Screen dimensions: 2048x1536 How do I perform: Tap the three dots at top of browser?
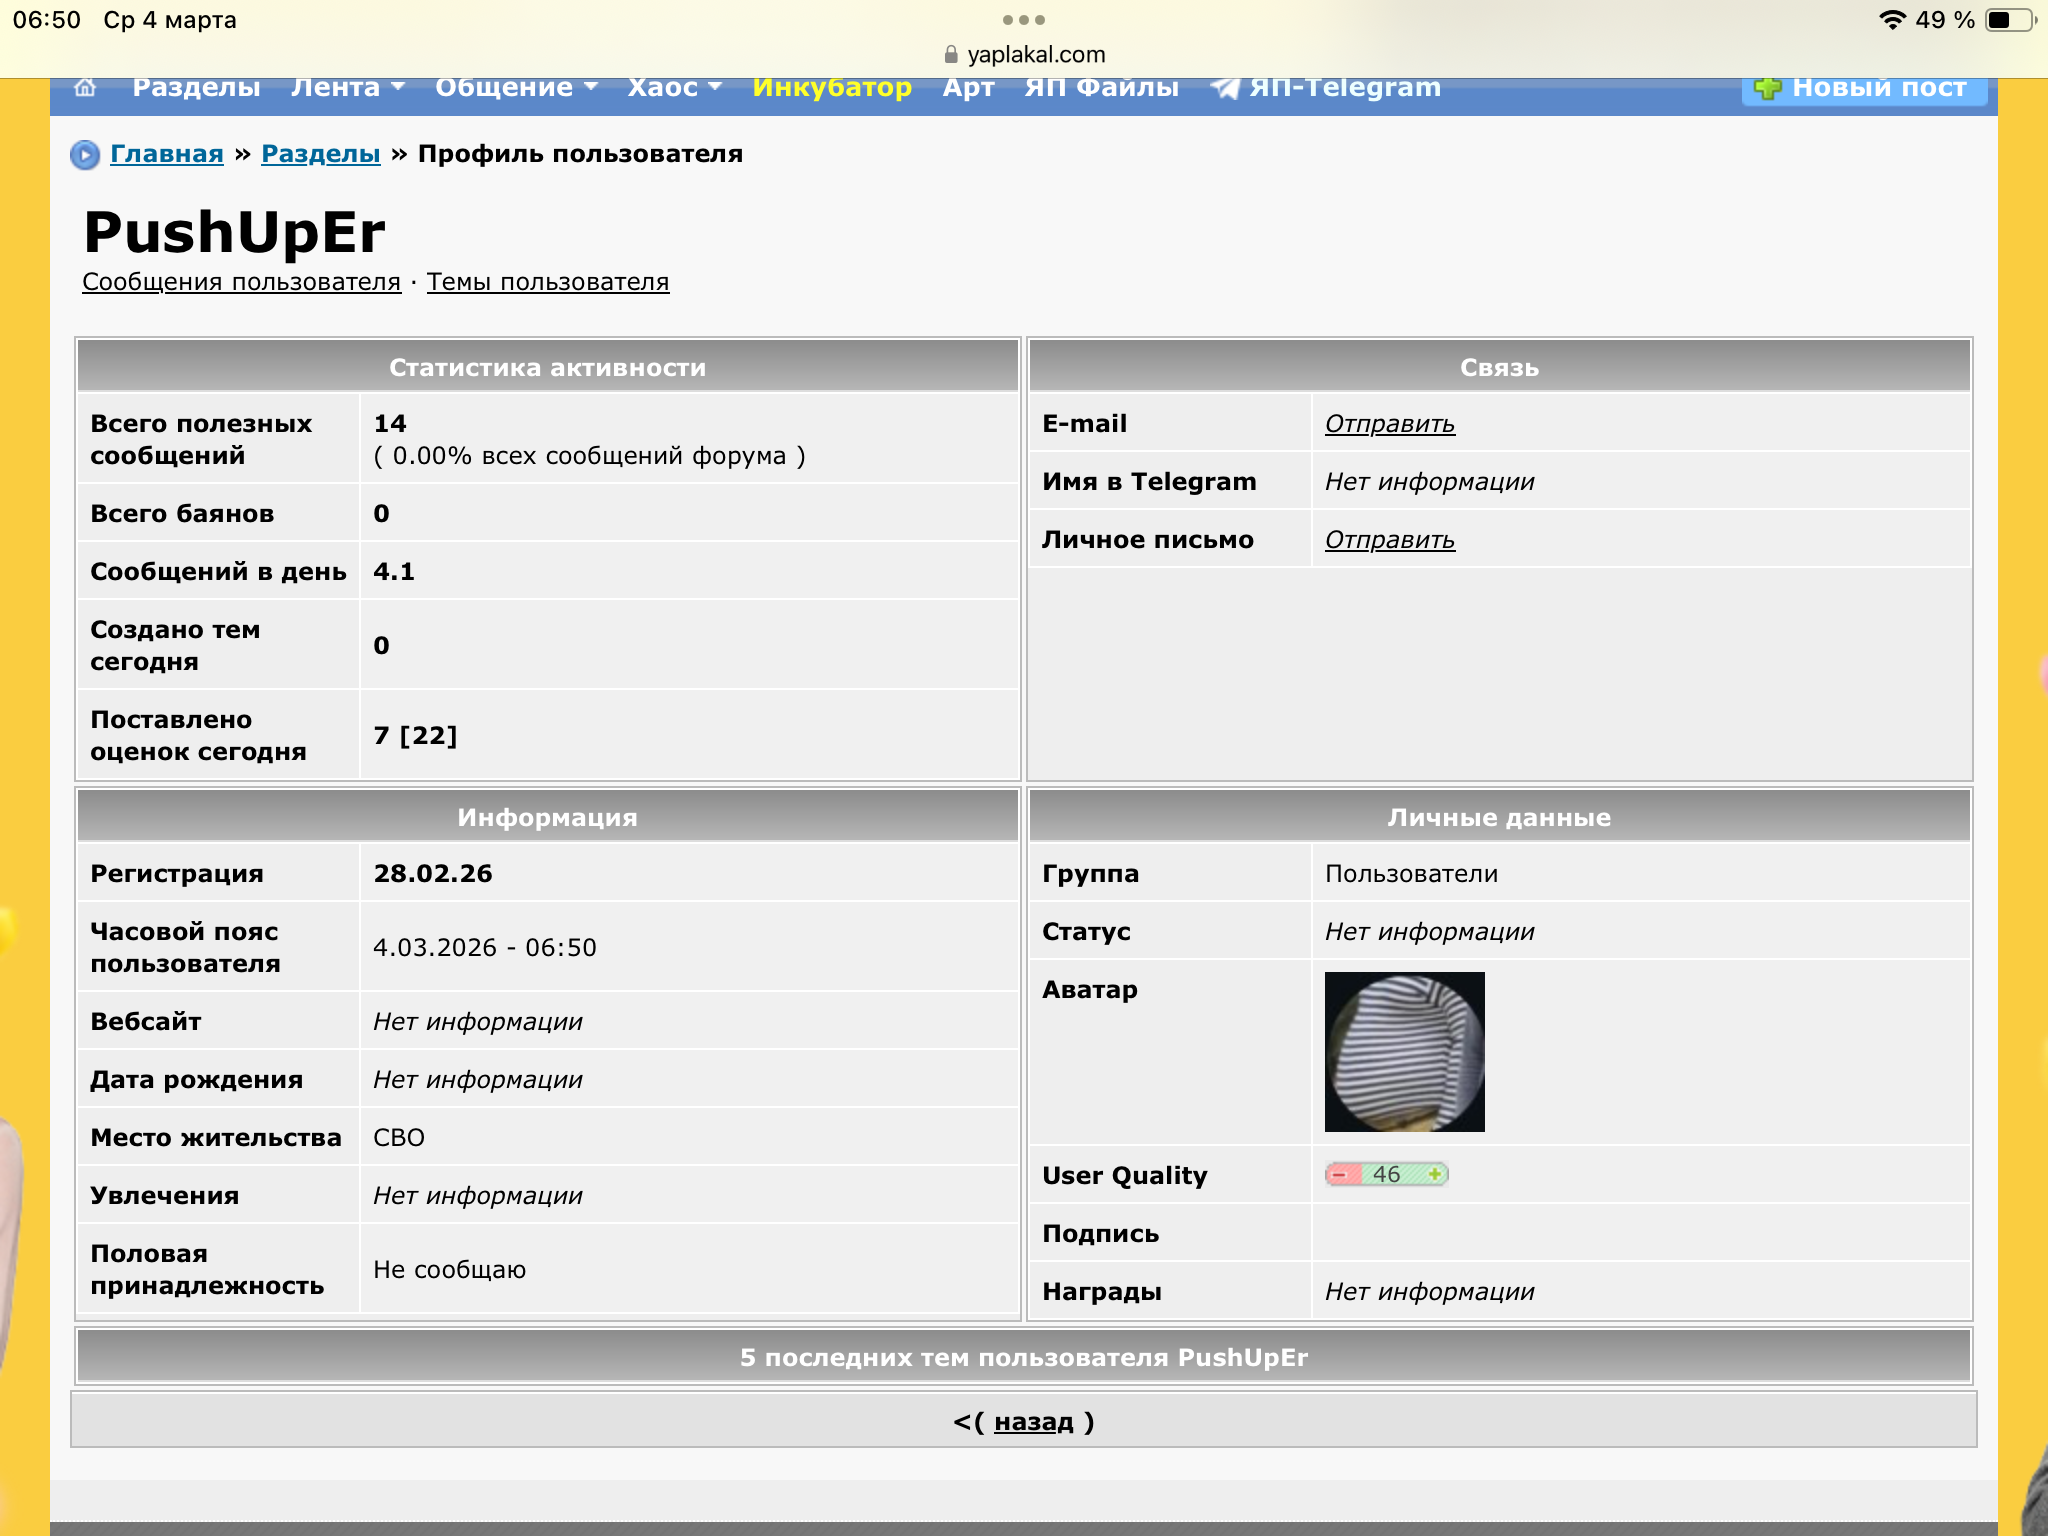[x=1024, y=20]
